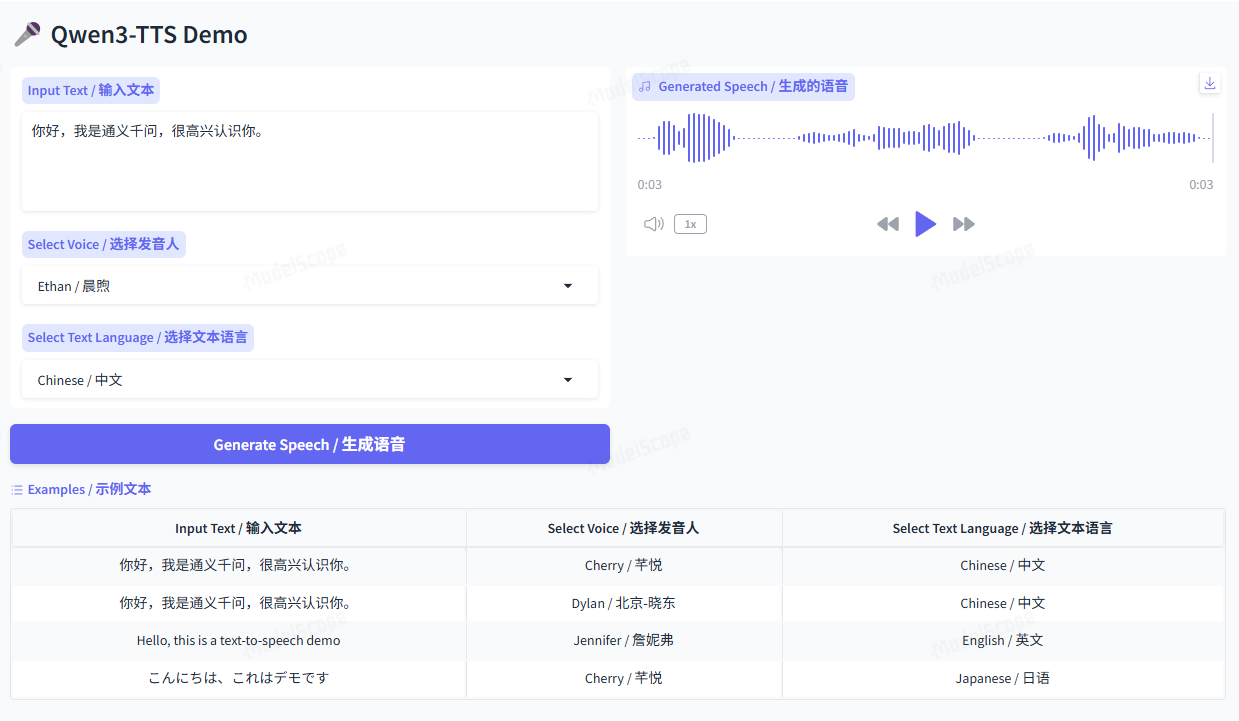This screenshot has height=721, width=1239.
Task: Choose the English Hello text-to-speech example
Action: (238, 641)
